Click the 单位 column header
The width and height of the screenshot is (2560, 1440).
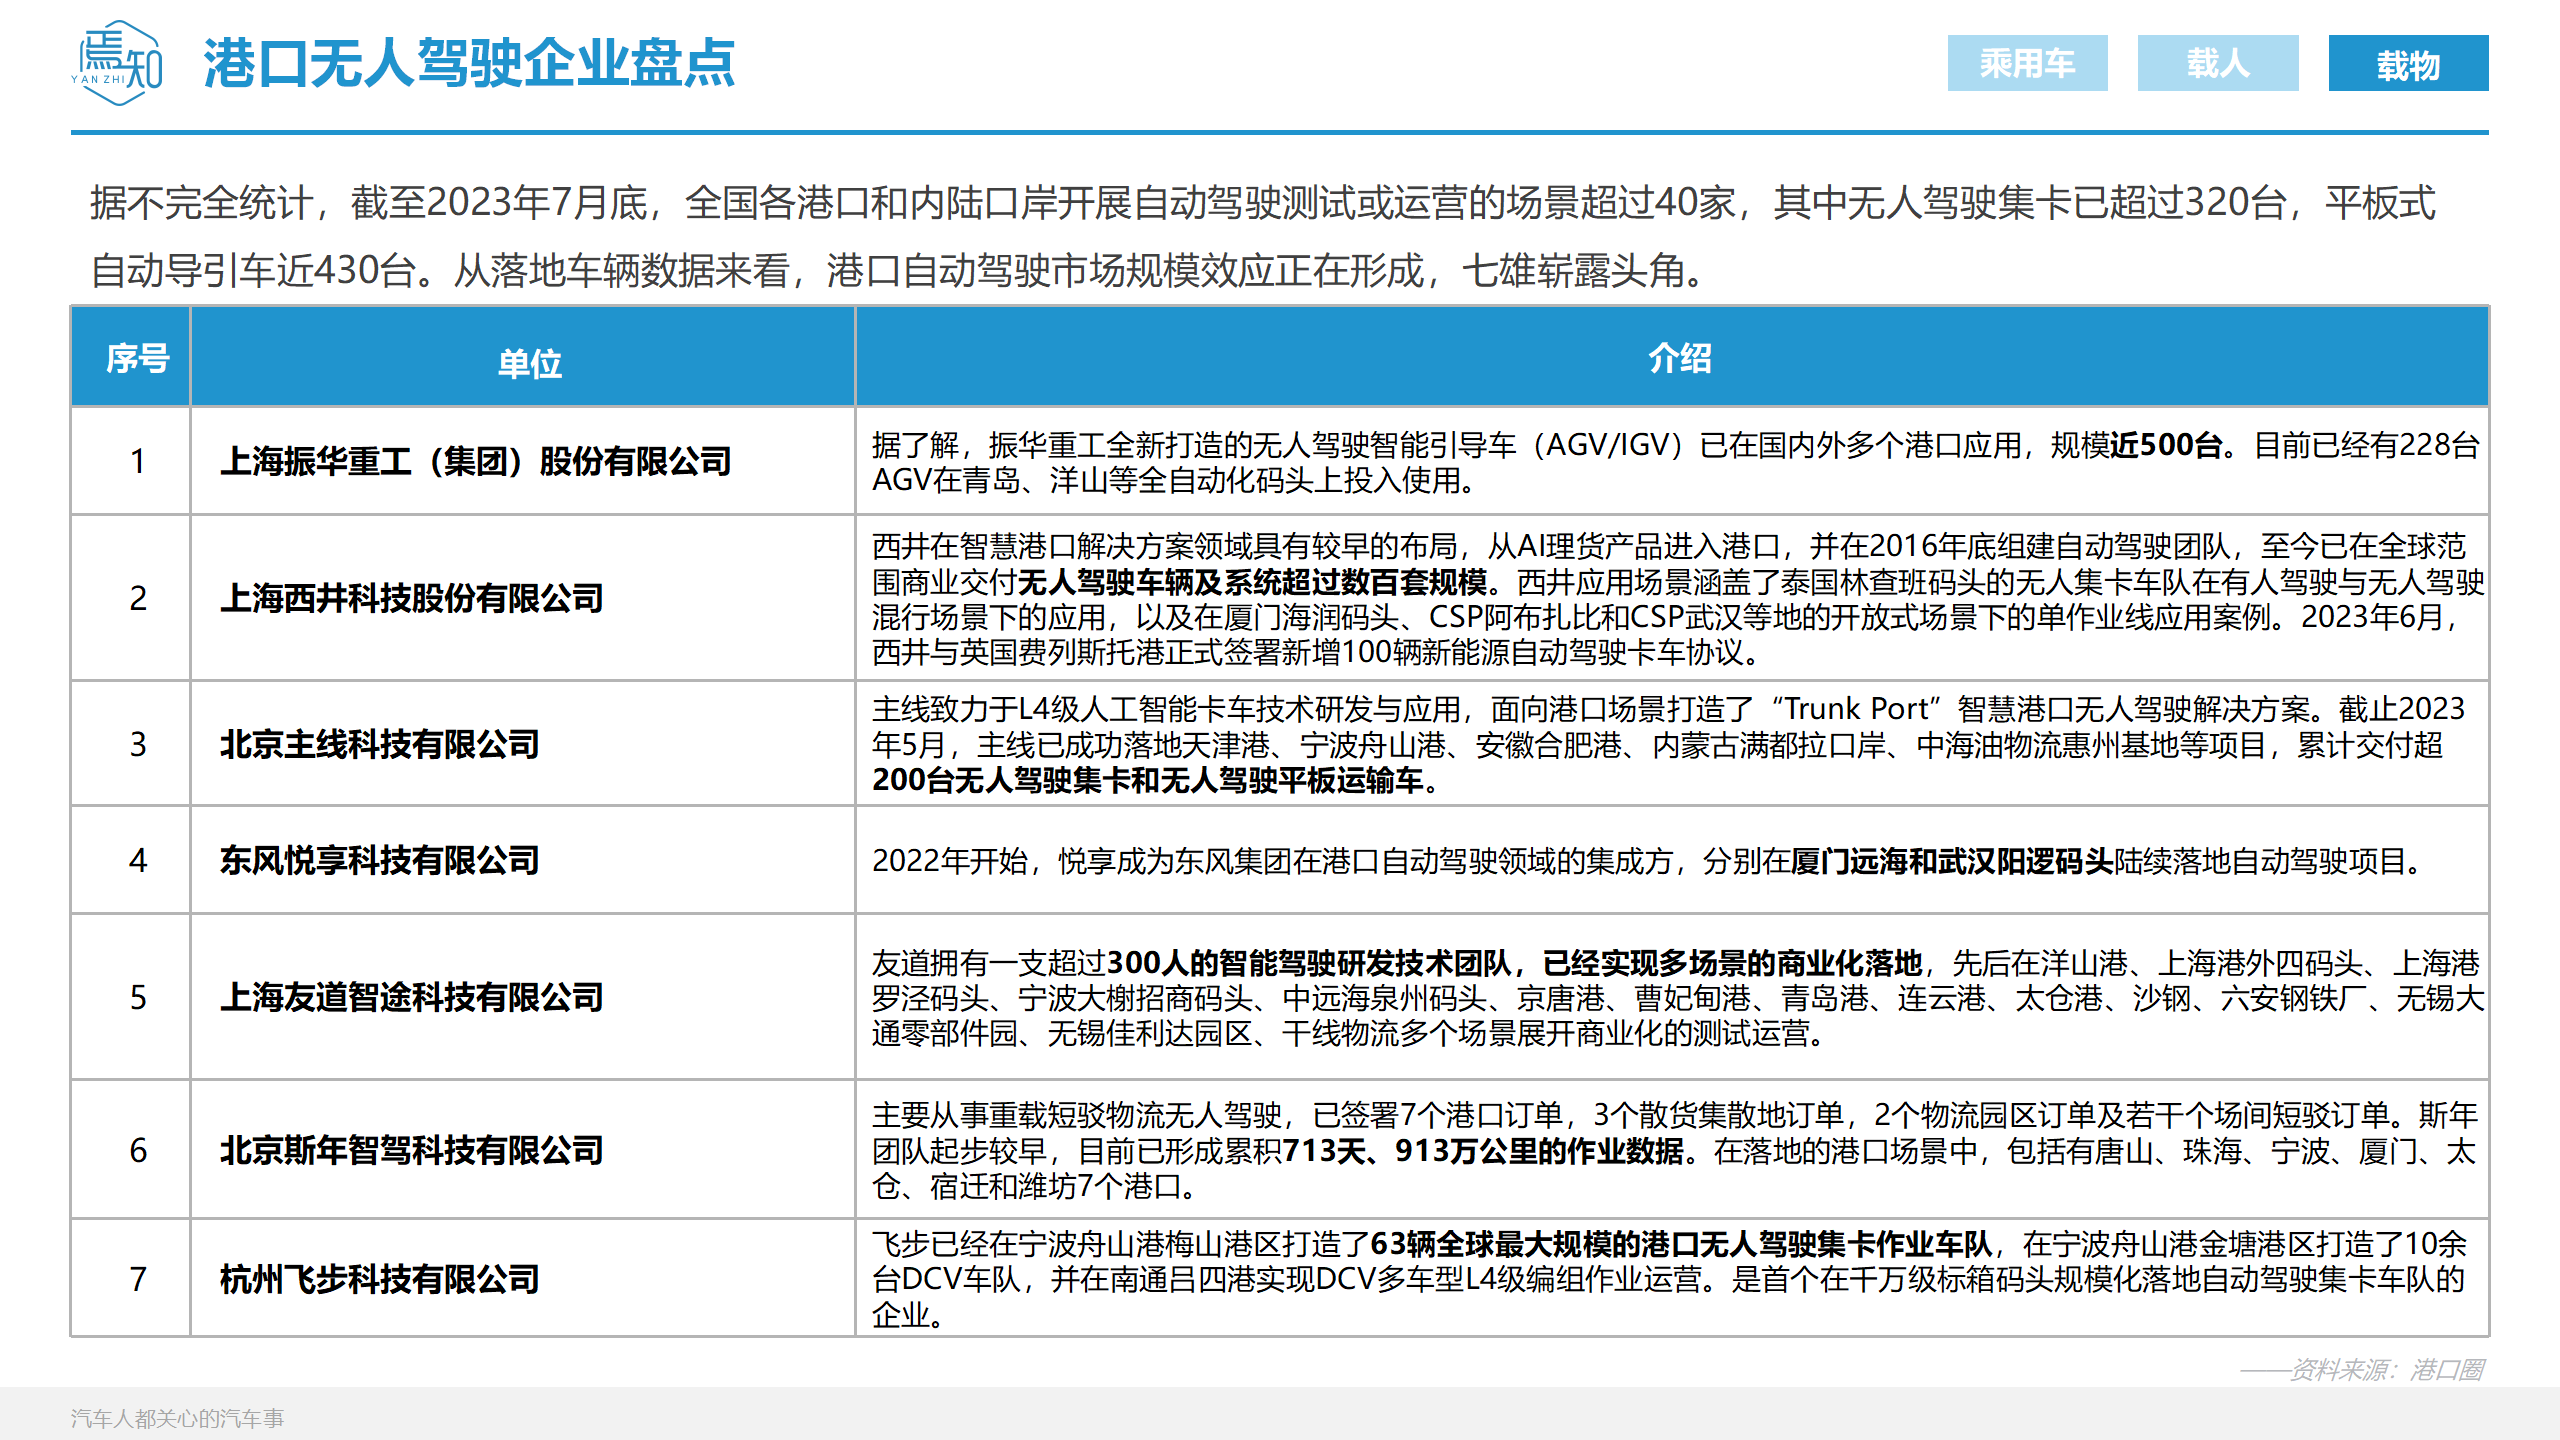pos(523,357)
